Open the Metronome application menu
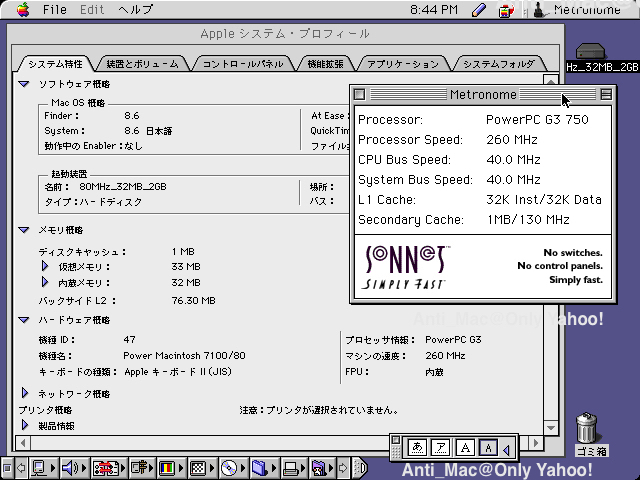 point(578,9)
